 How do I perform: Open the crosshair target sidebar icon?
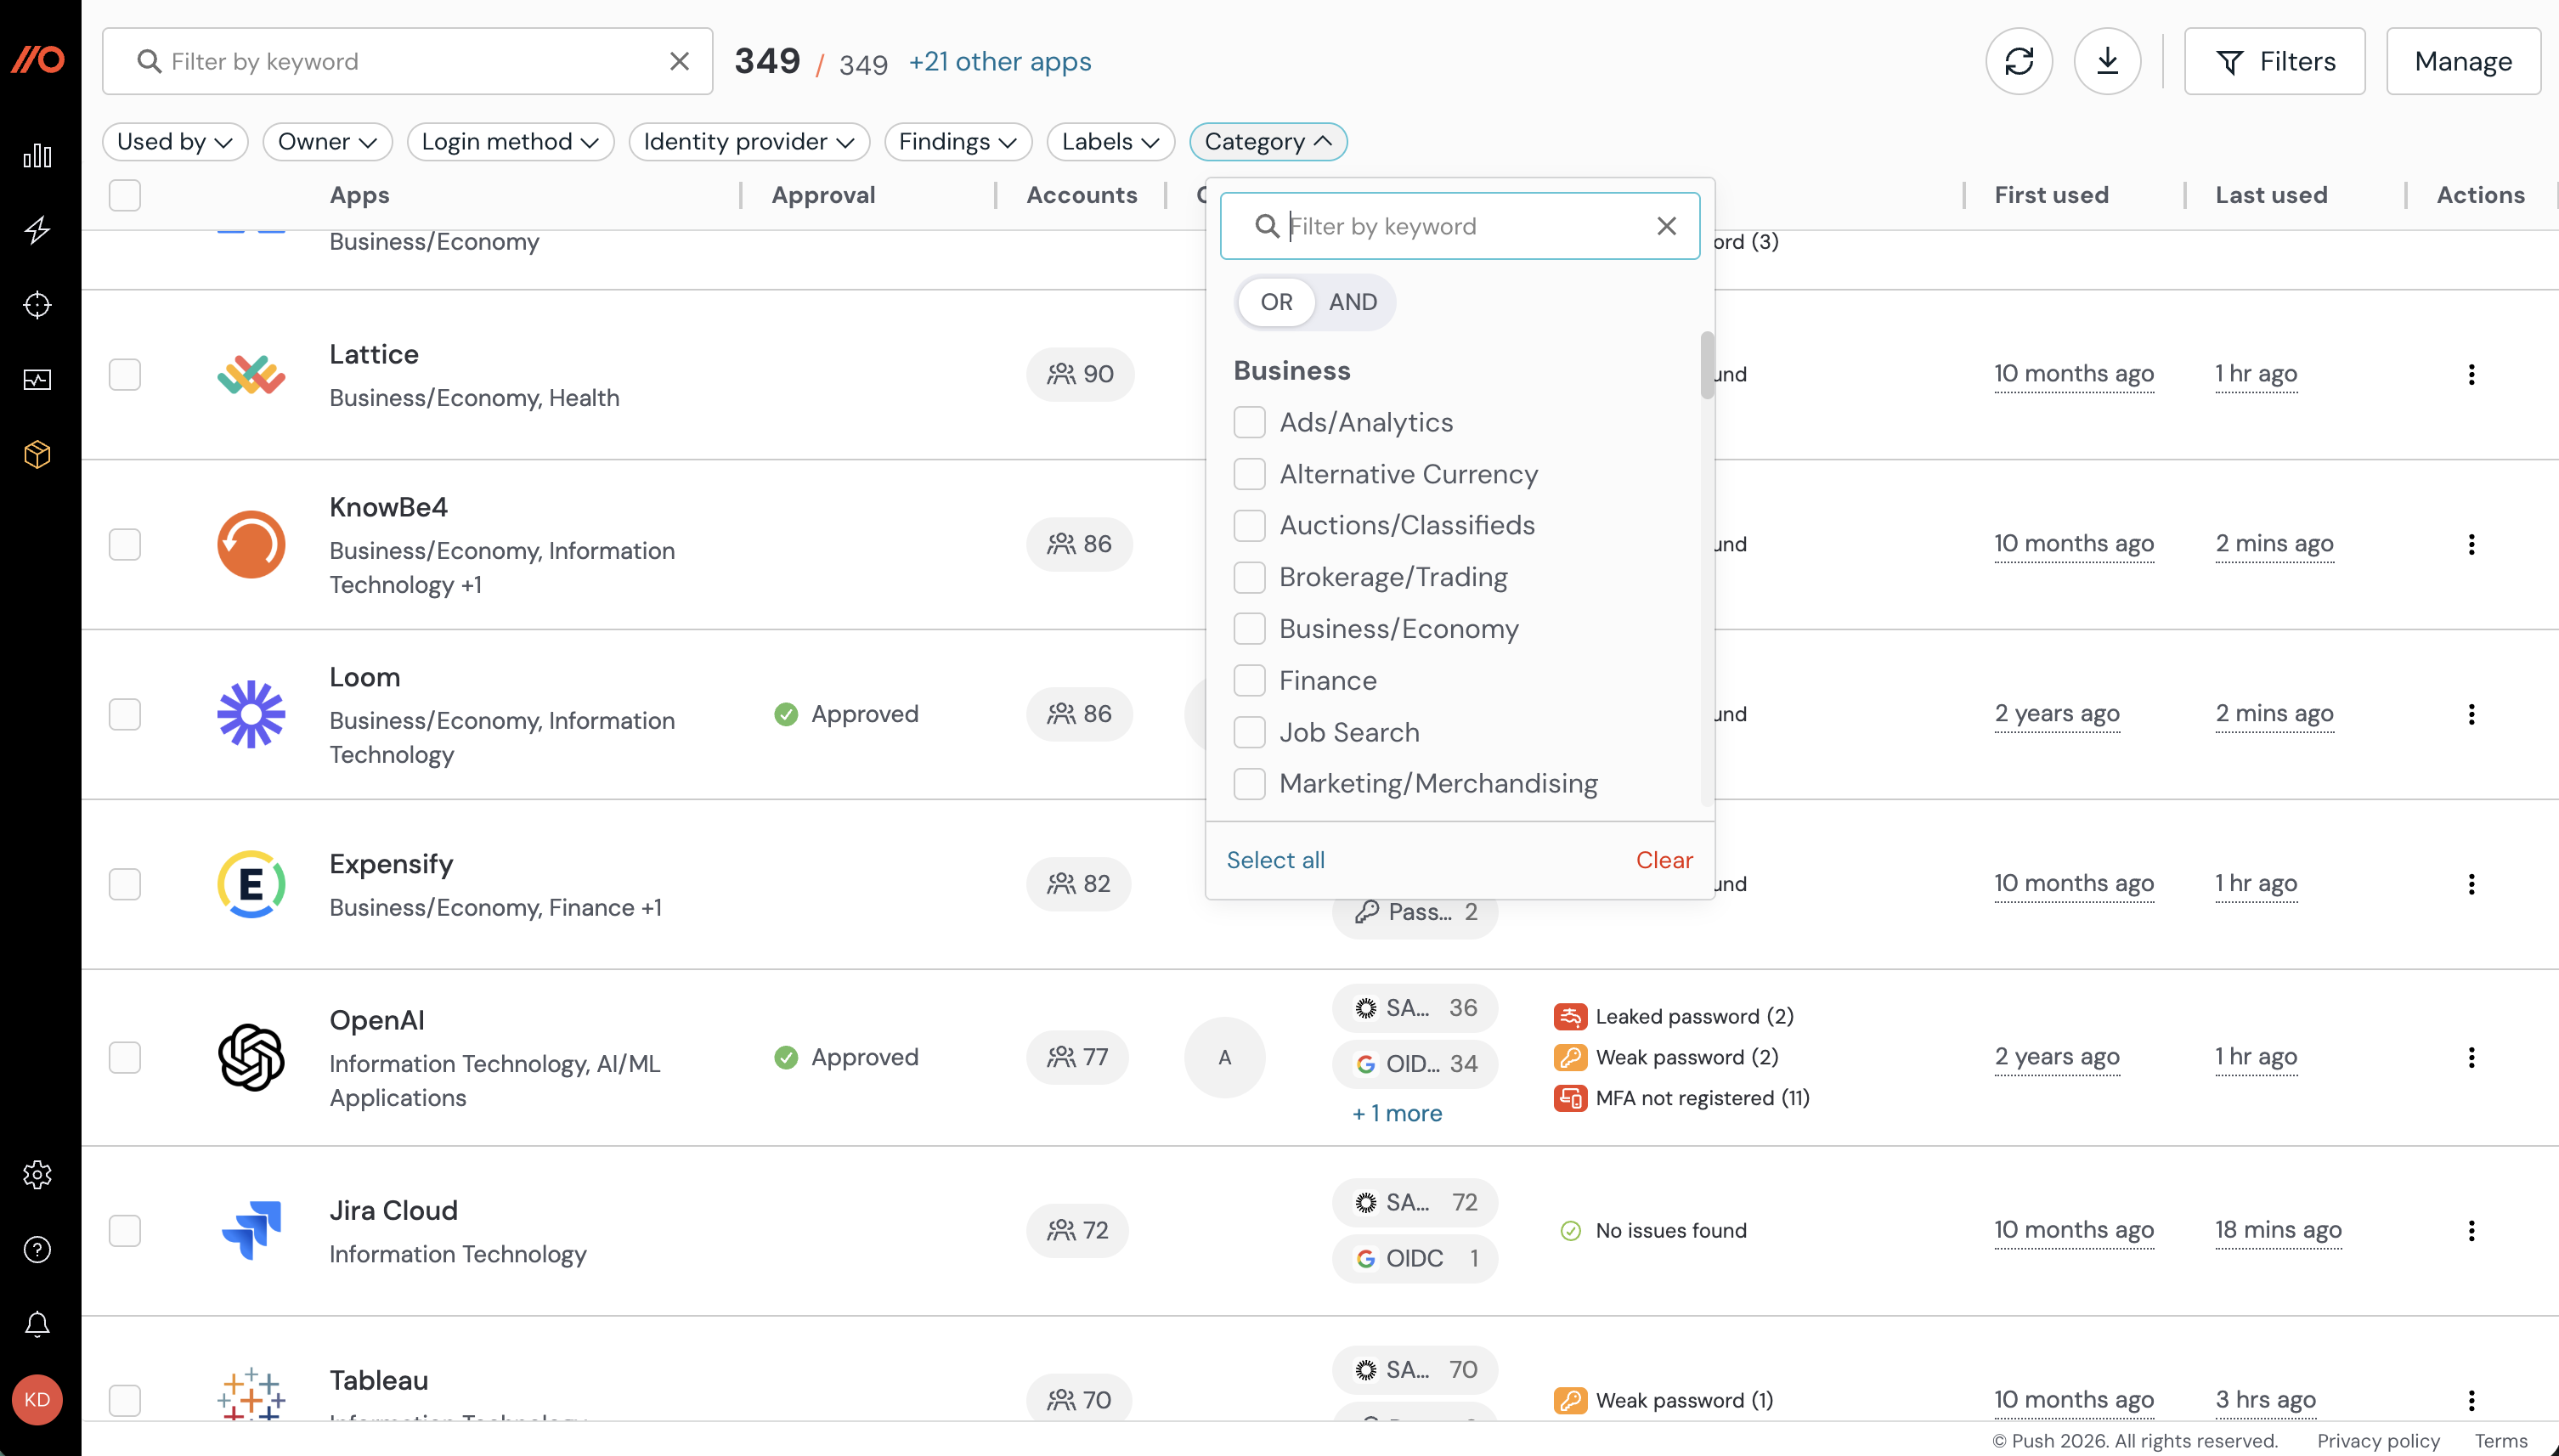[37, 305]
